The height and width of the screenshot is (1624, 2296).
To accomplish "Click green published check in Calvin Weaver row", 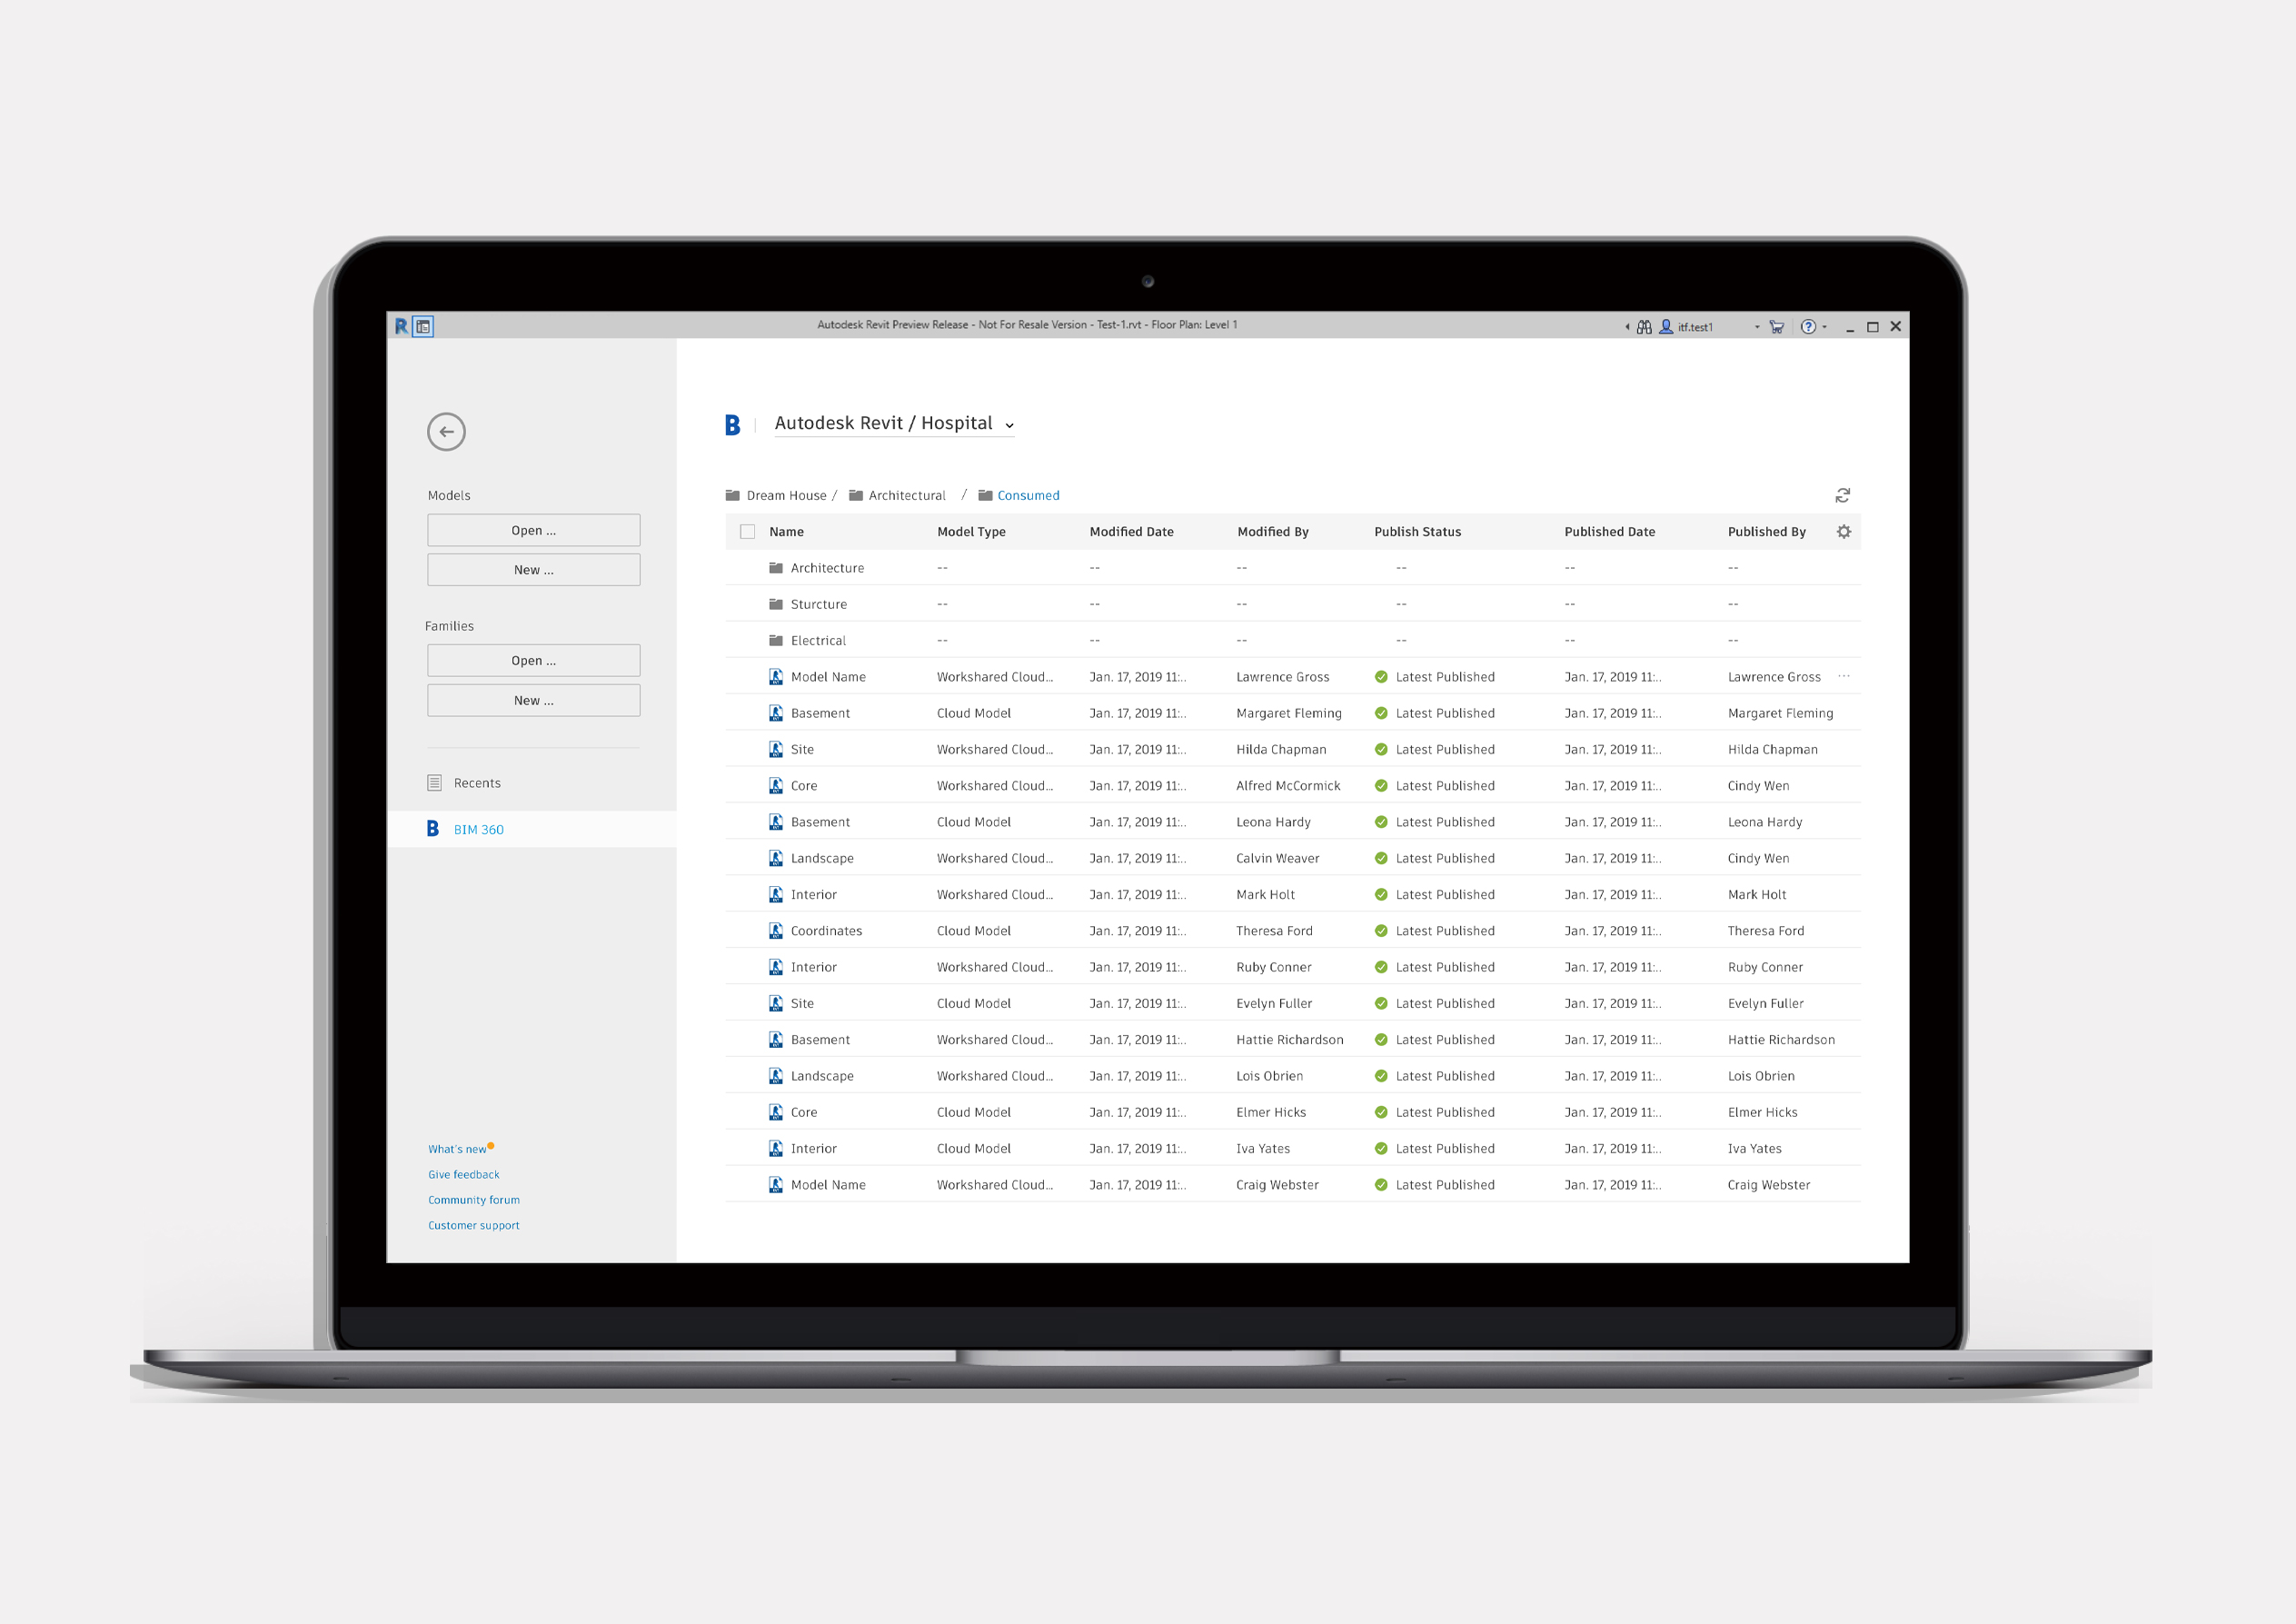I will pos(1381,858).
